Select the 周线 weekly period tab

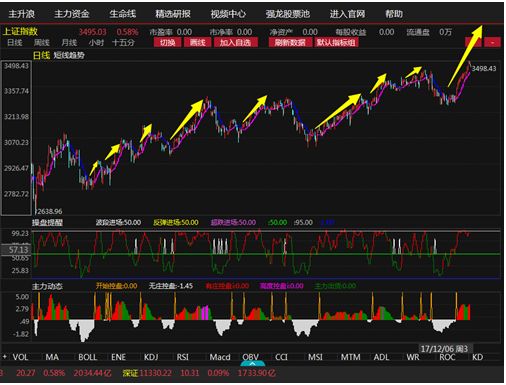pos(42,43)
